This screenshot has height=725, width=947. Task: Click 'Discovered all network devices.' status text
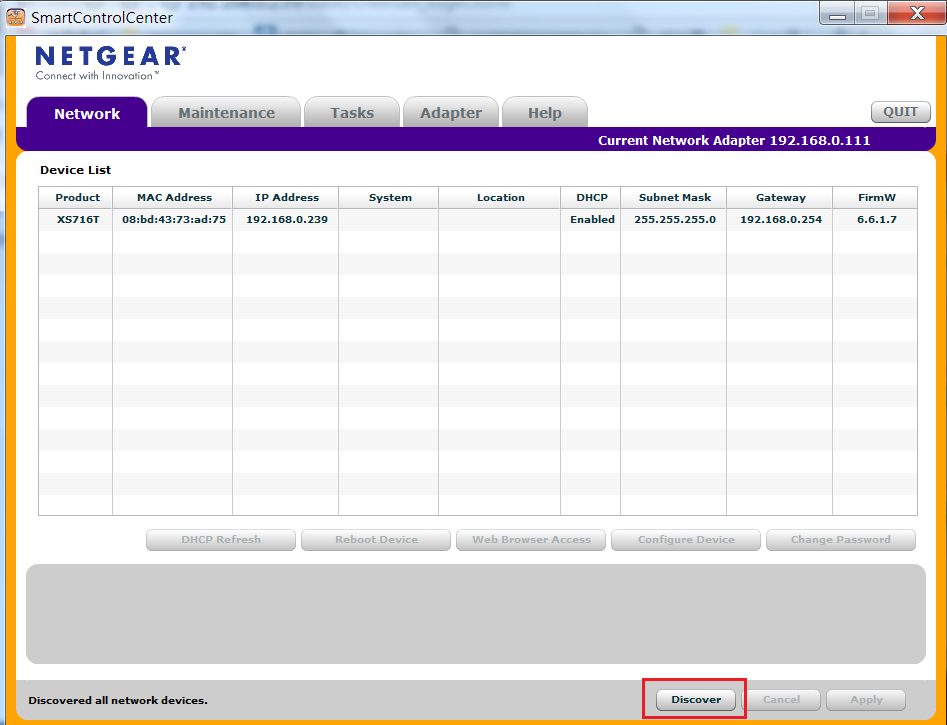[118, 700]
